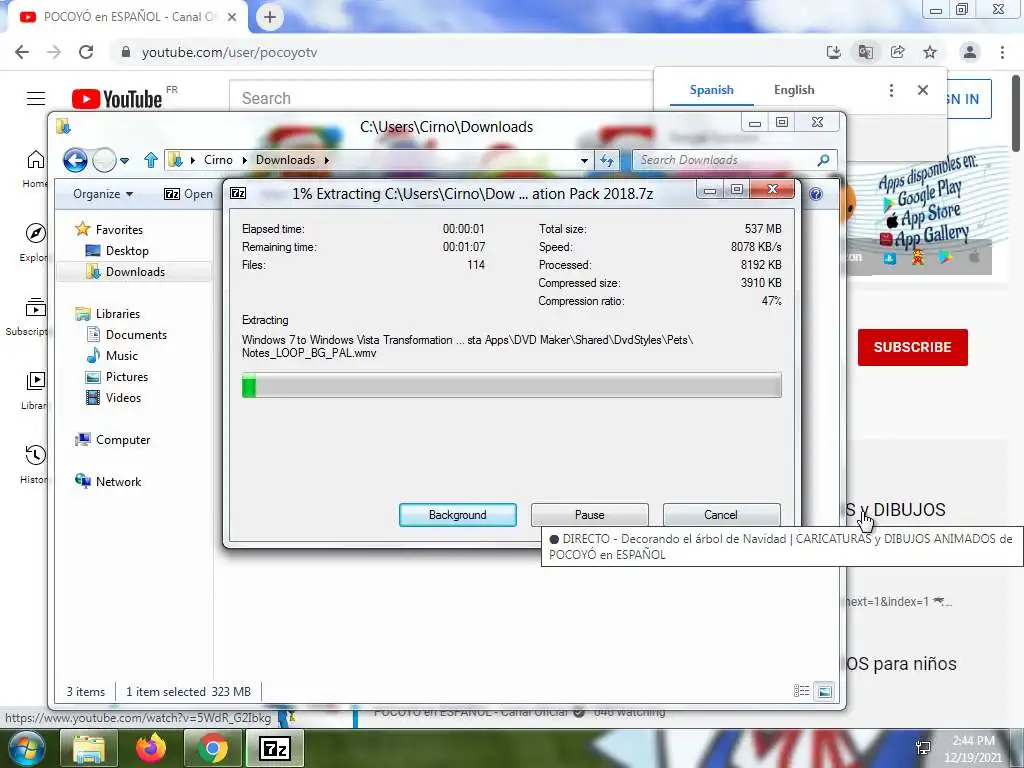Open the Chrome profile avatar
Viewport: 1024px width, 768px height.
coord(970,52)
